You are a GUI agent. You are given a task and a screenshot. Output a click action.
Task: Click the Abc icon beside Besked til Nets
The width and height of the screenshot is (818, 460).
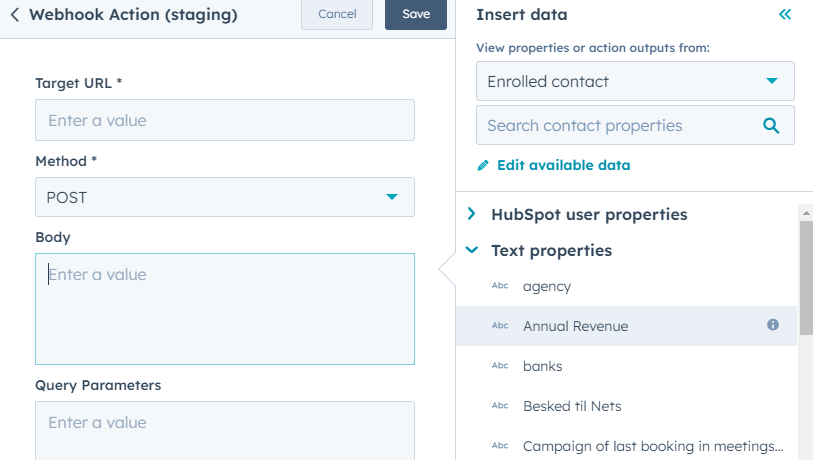(x=500, y=406)
